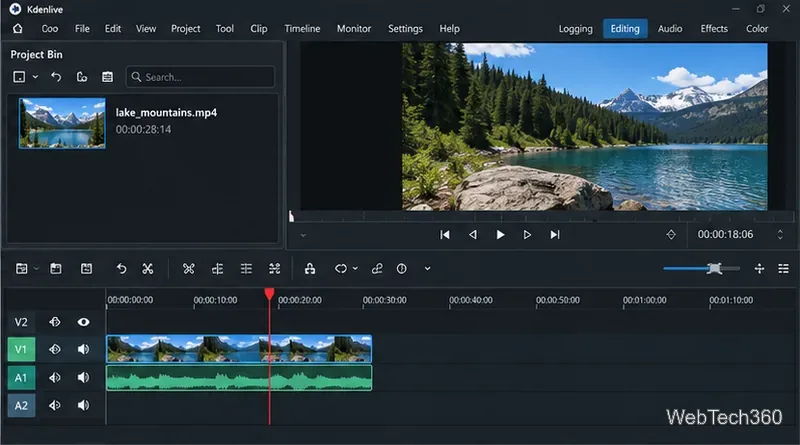Open the Project menu
The width and height of the screenshot is (800, 445).
[186, 29]
